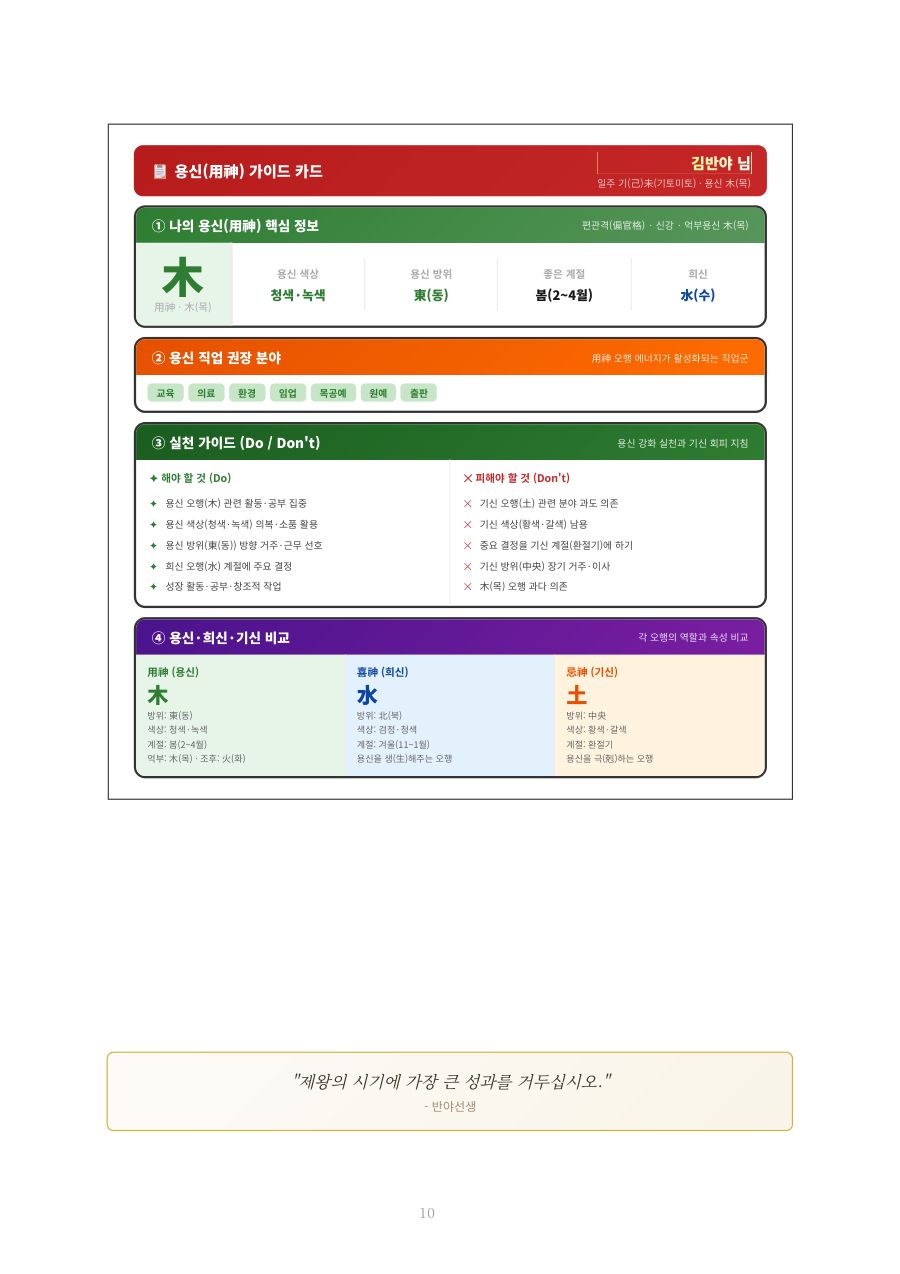Click the large green 木 symbol tile
The width and height of the screenshot is (900, 1274).
183,284
